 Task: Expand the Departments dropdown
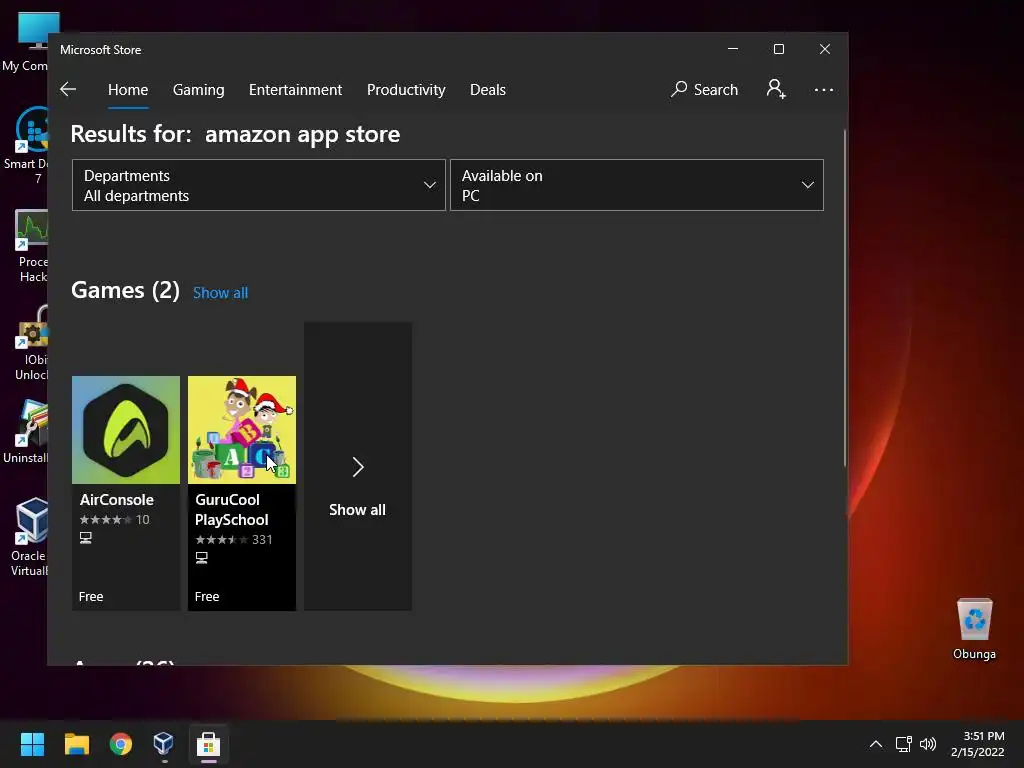(259, 185)
